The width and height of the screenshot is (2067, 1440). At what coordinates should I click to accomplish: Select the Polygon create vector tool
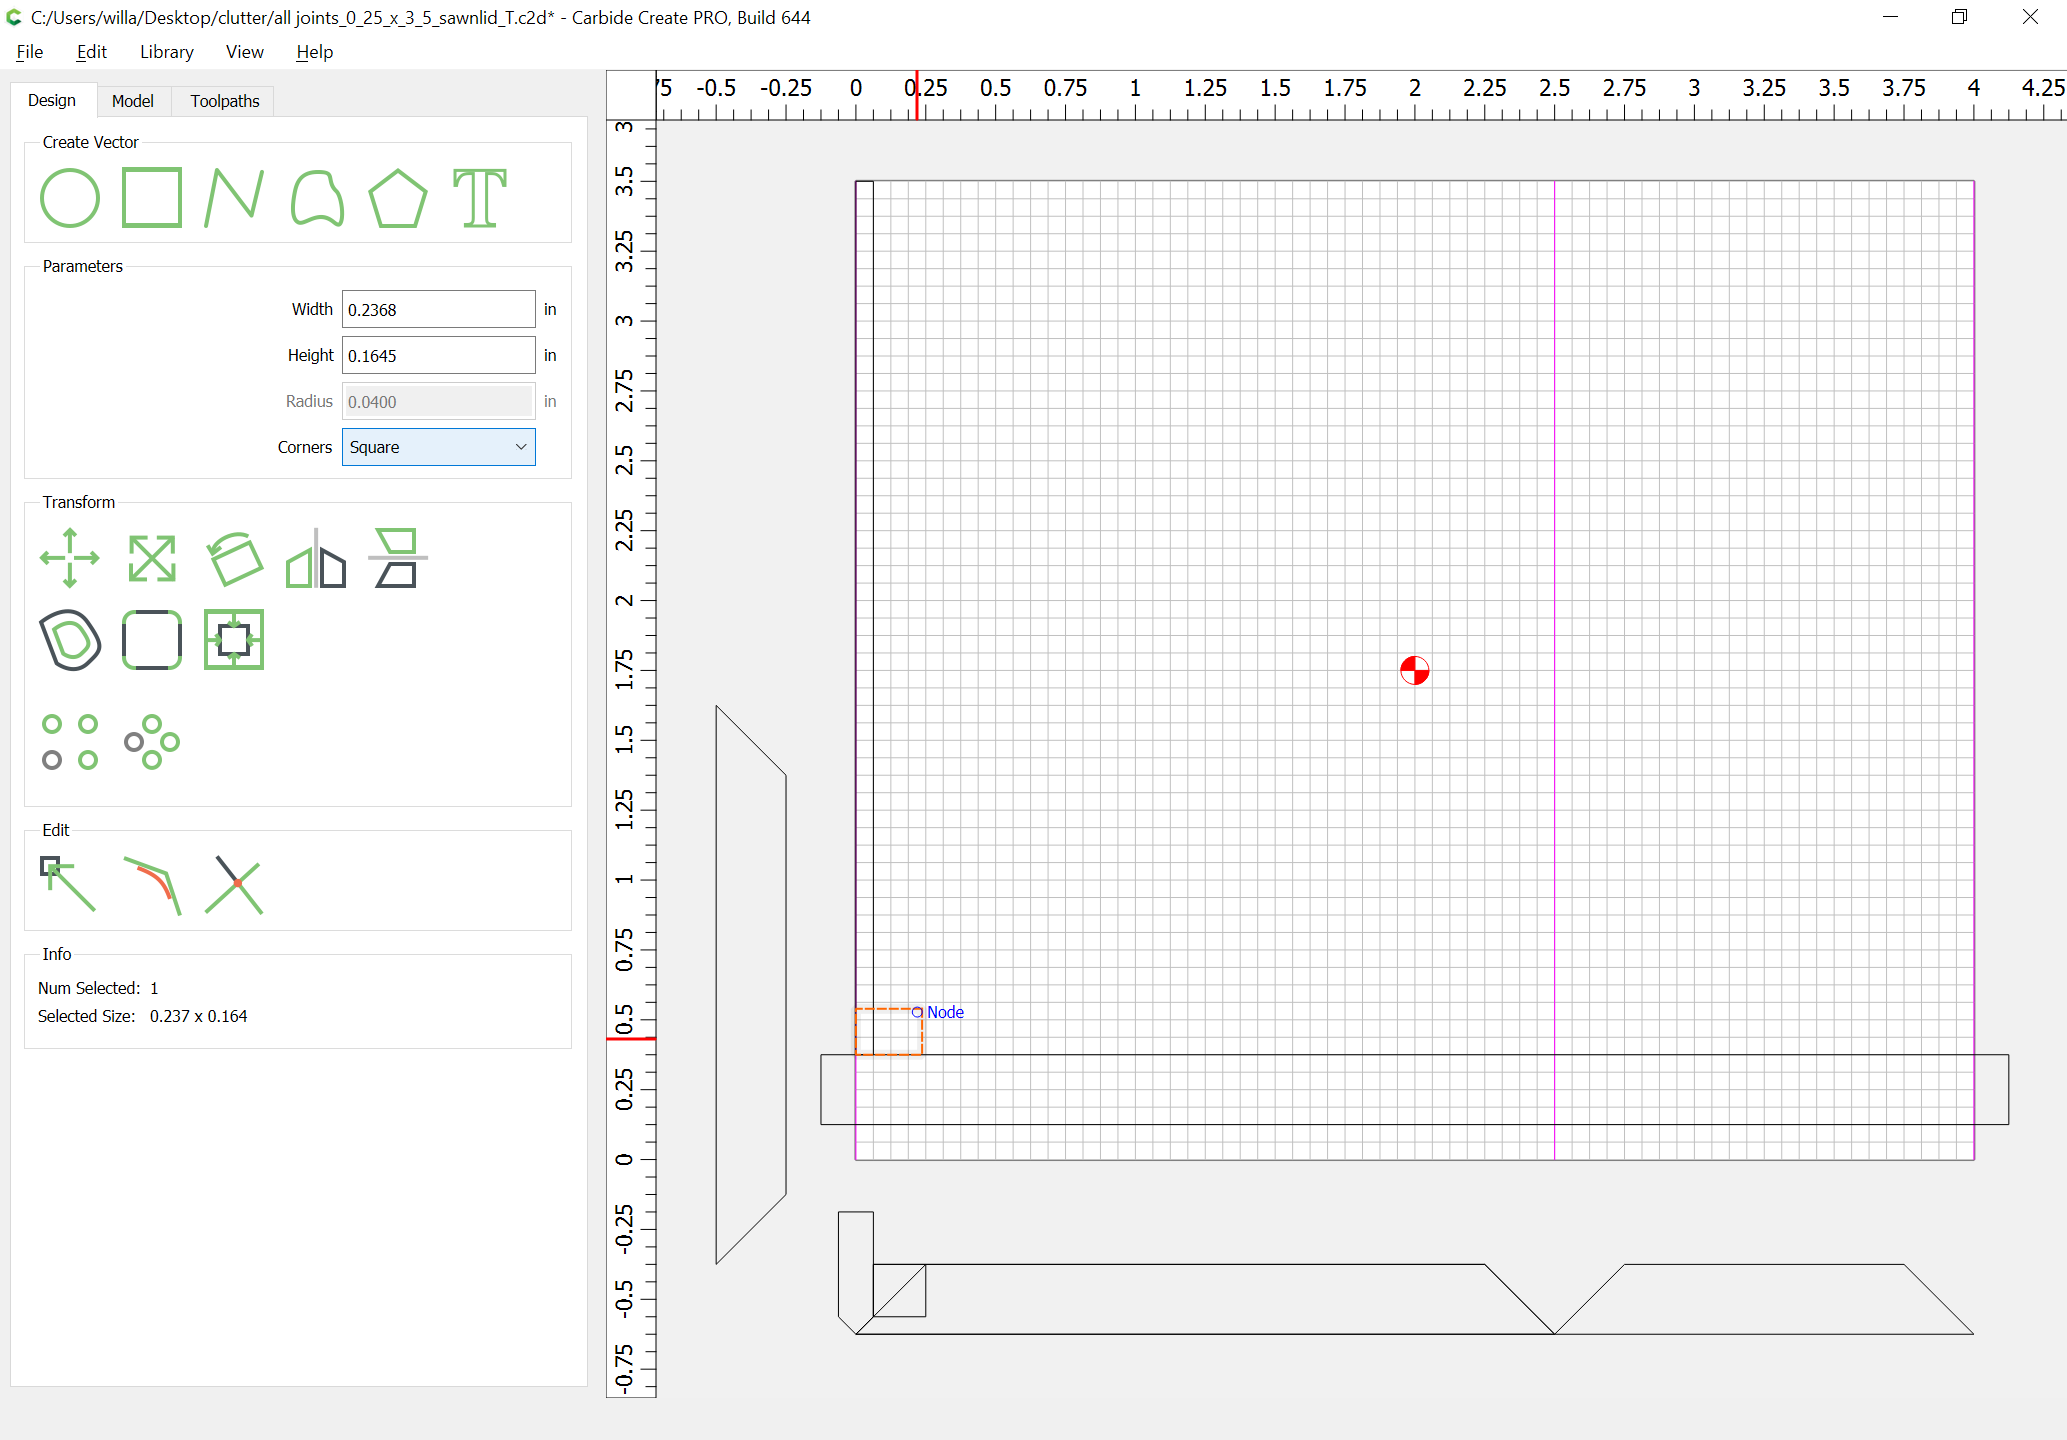point(398,198)
